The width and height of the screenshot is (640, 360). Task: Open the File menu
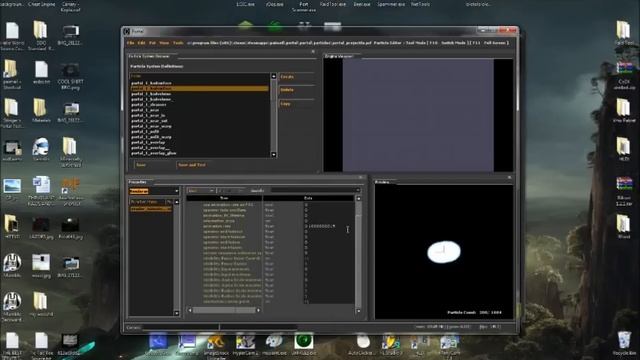tap(131, 43)
